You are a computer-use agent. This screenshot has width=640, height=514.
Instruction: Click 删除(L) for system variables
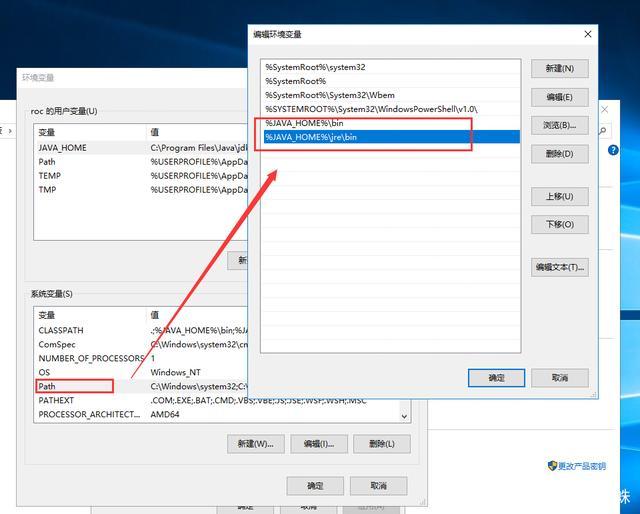pyautogui.click(x=382, y=444)
